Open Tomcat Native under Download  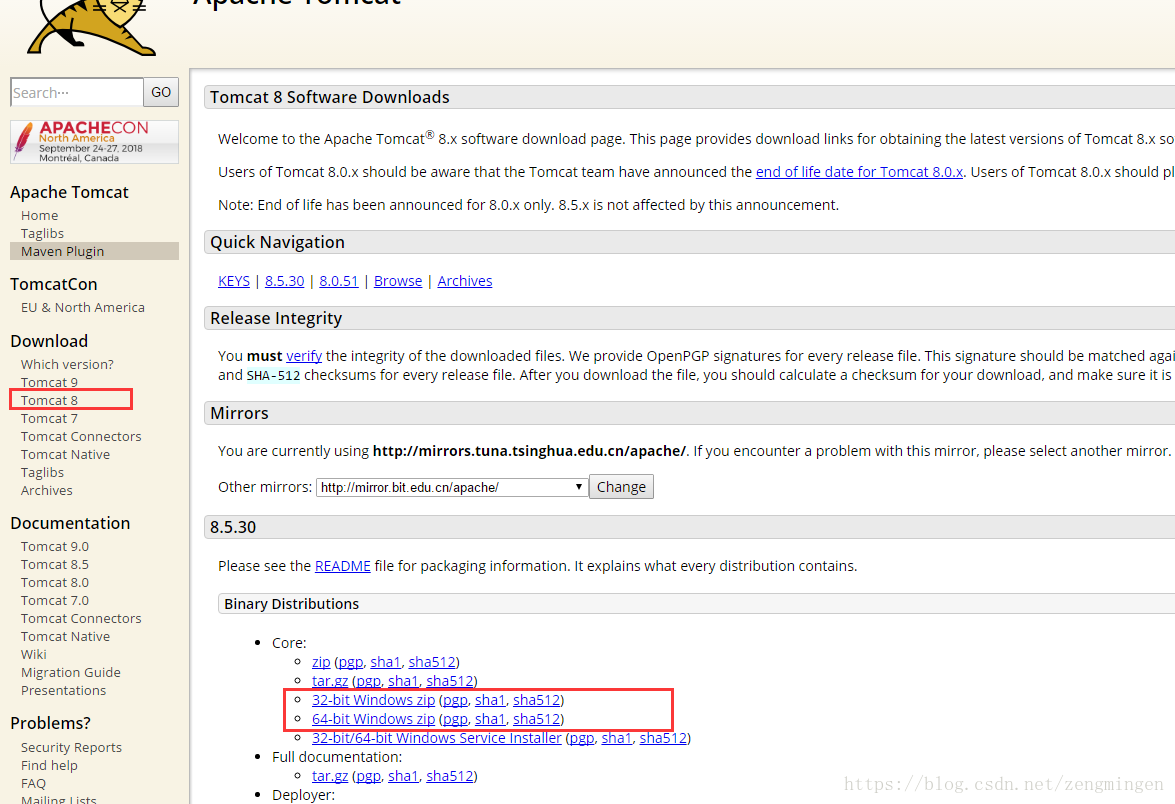(x=65, y=455)
